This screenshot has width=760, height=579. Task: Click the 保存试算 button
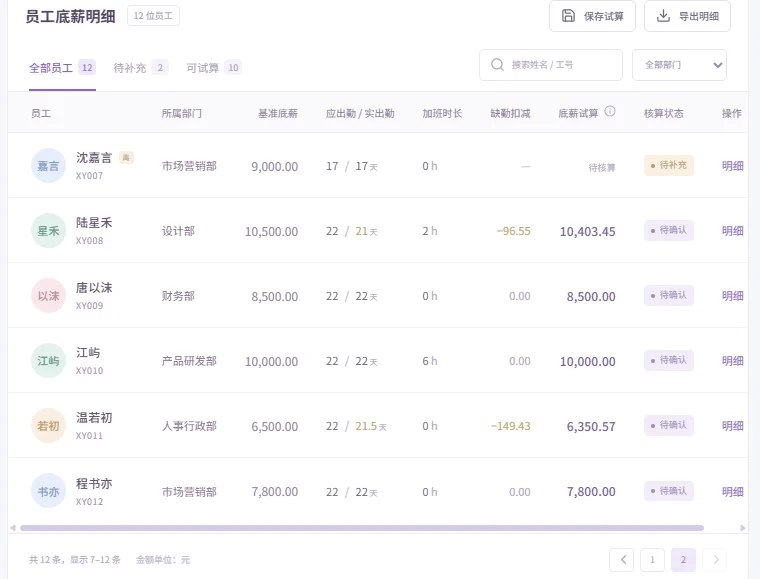pyautogui.click(x=592, y=16)
